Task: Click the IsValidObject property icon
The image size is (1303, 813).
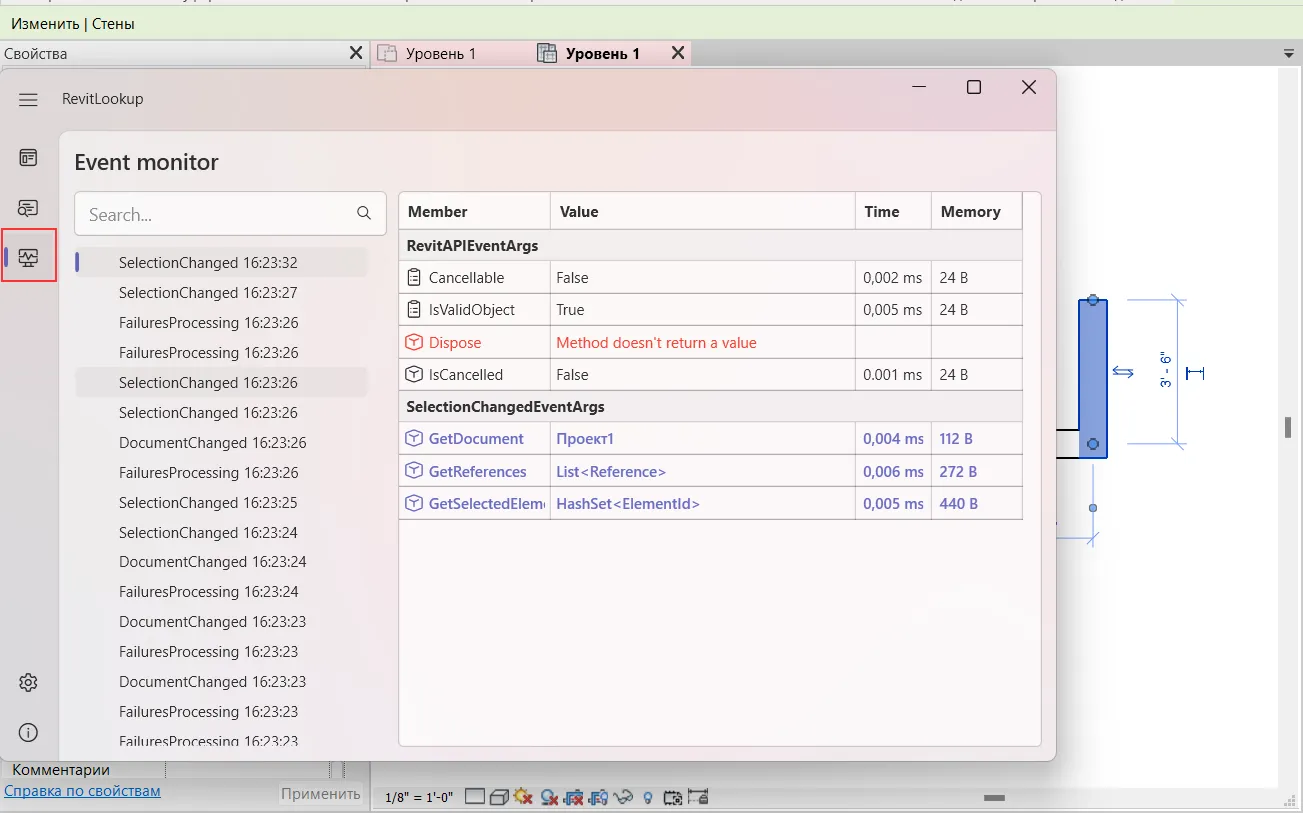Action: point(414,310)
